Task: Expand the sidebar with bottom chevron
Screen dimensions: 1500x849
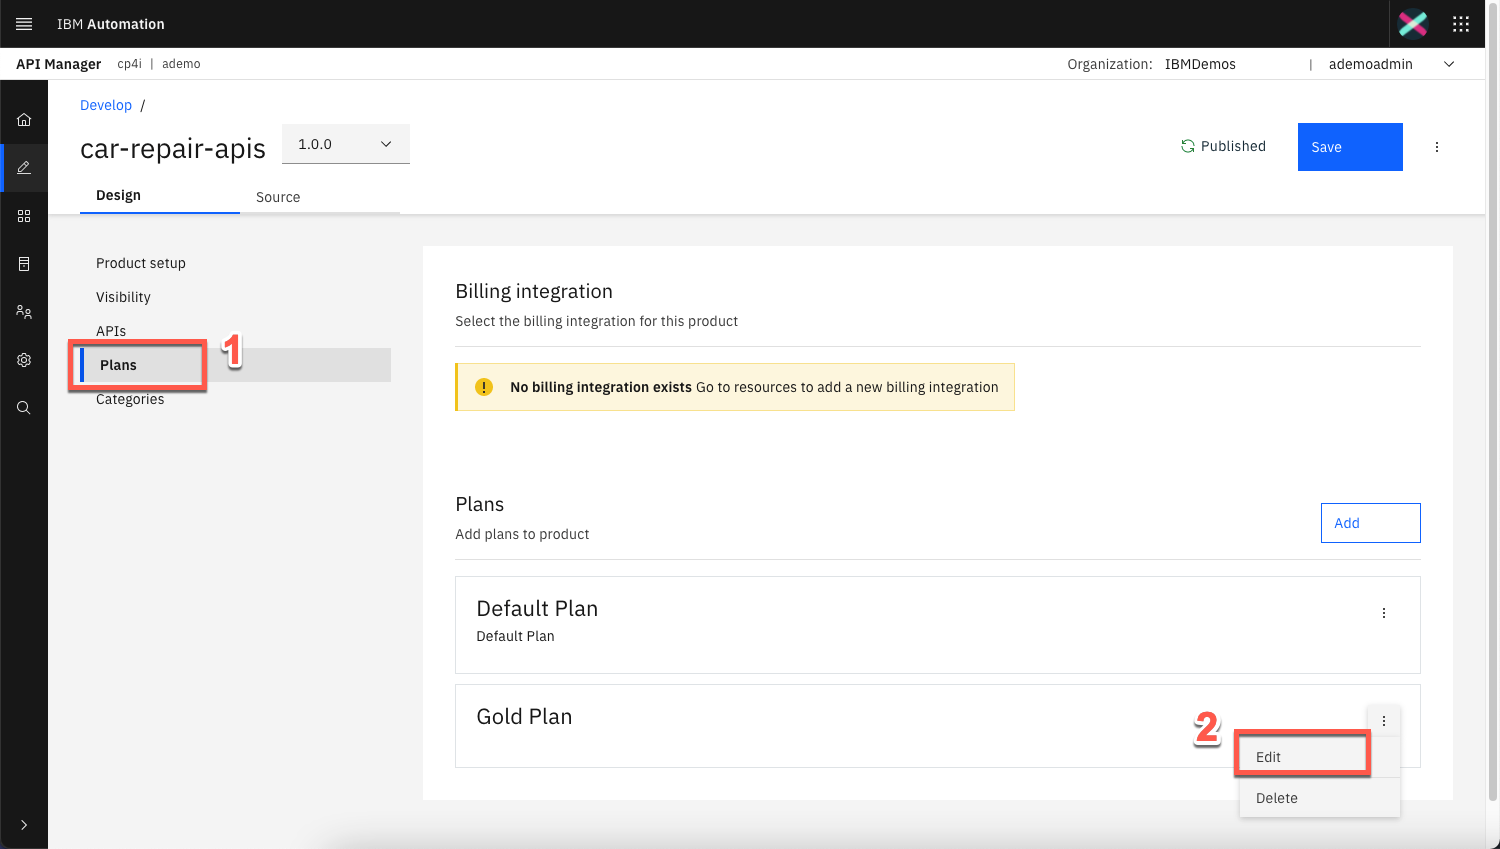Action: (x=24, y=825)
